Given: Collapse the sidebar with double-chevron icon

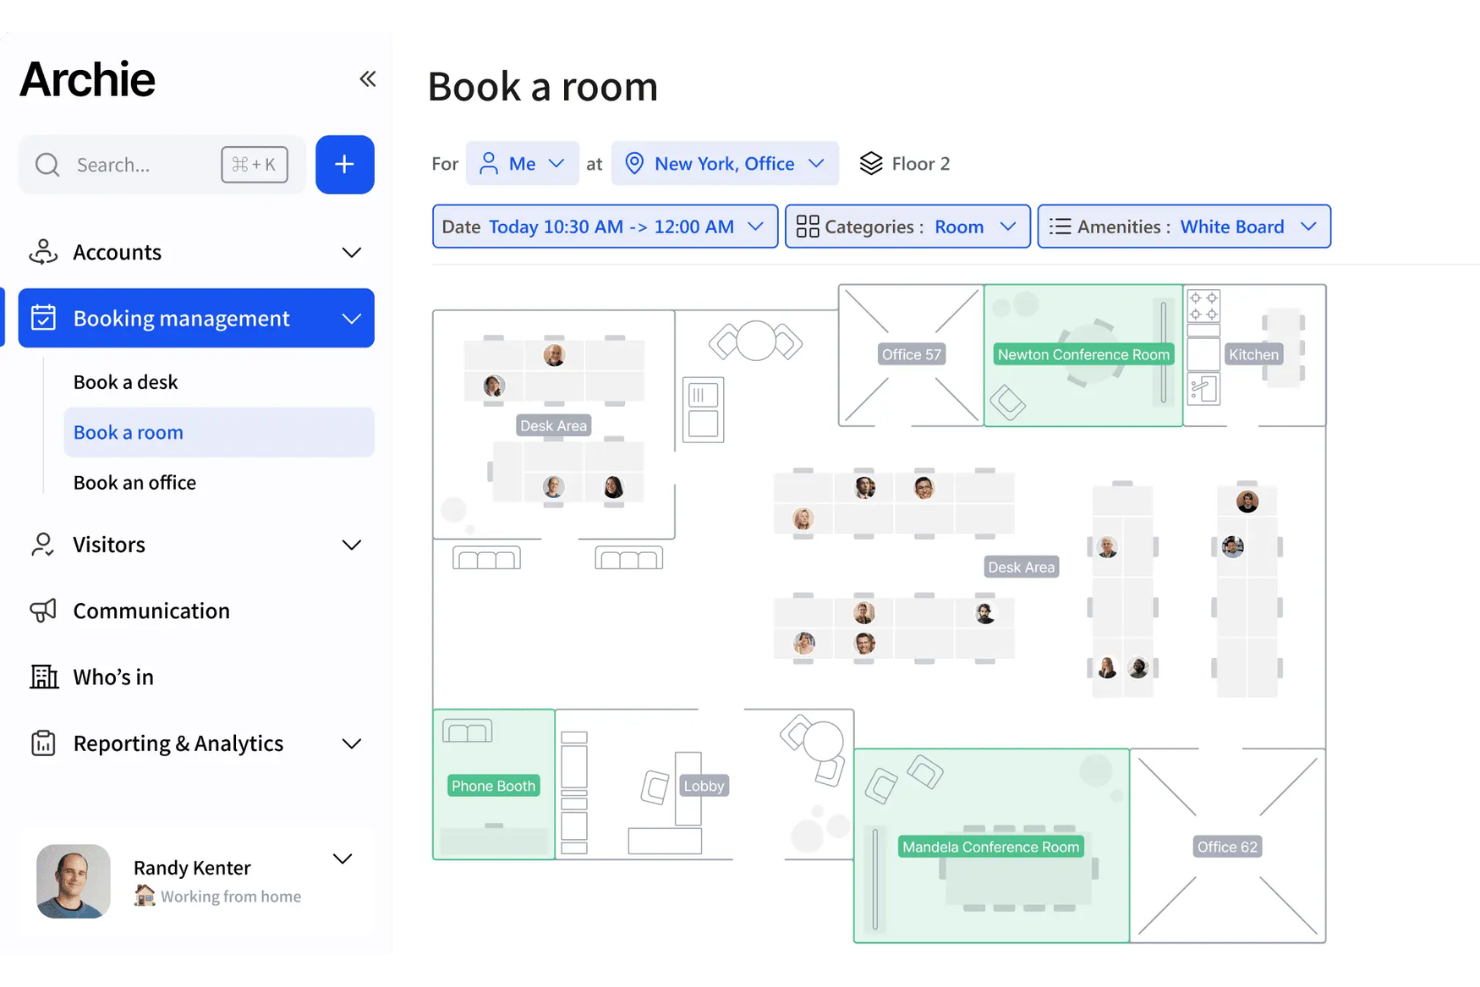Looking at the screenshot, I should point(367,79).
